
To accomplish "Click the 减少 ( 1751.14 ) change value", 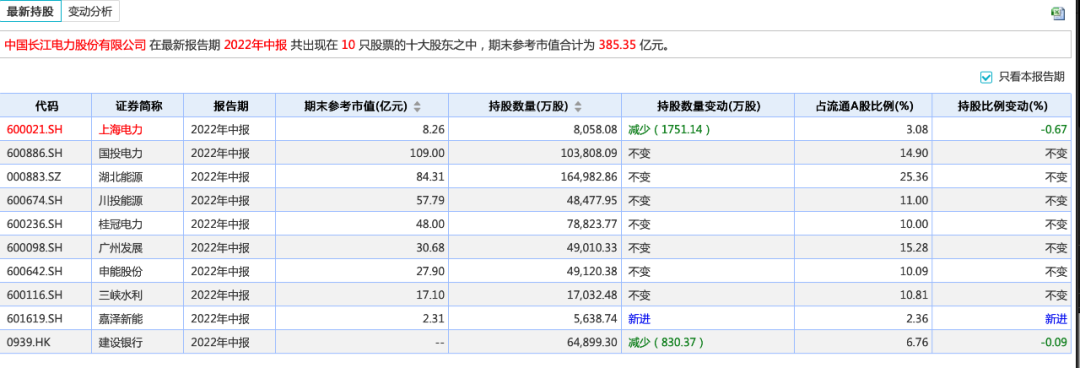I will (x=669, y=129).
